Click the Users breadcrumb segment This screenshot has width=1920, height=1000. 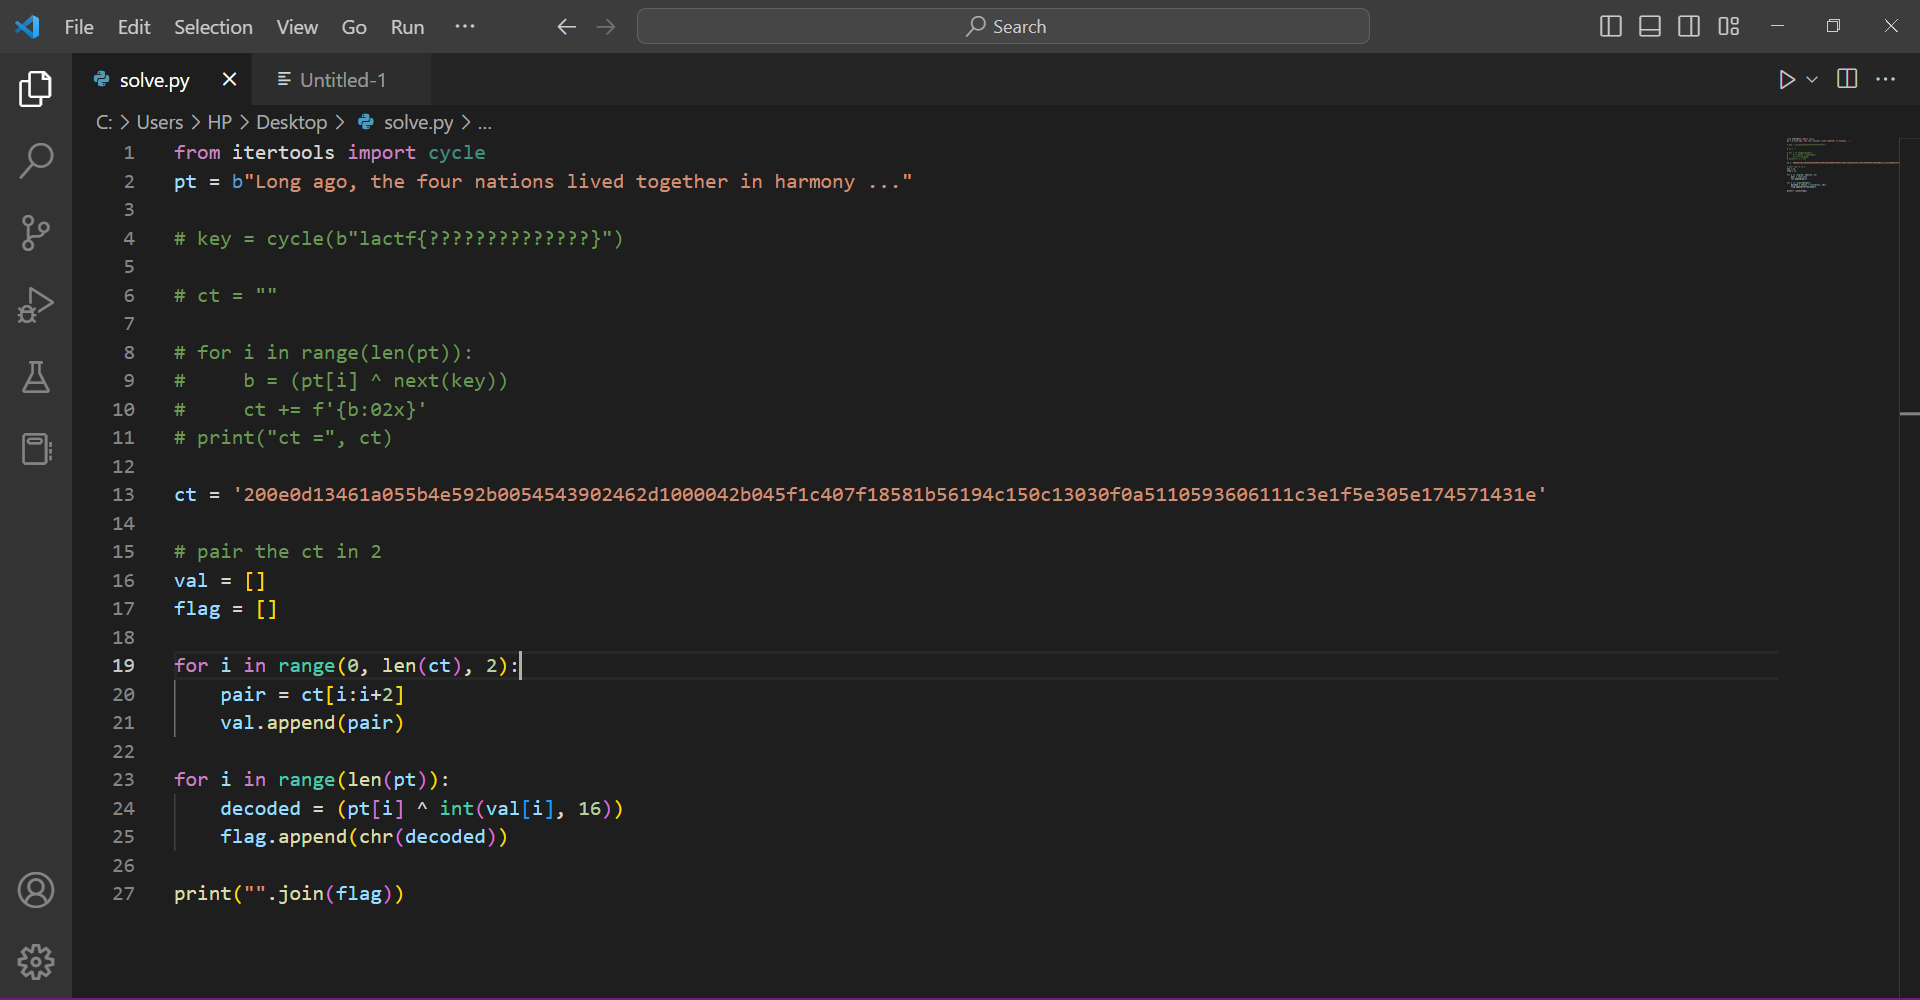coord(160,123)
